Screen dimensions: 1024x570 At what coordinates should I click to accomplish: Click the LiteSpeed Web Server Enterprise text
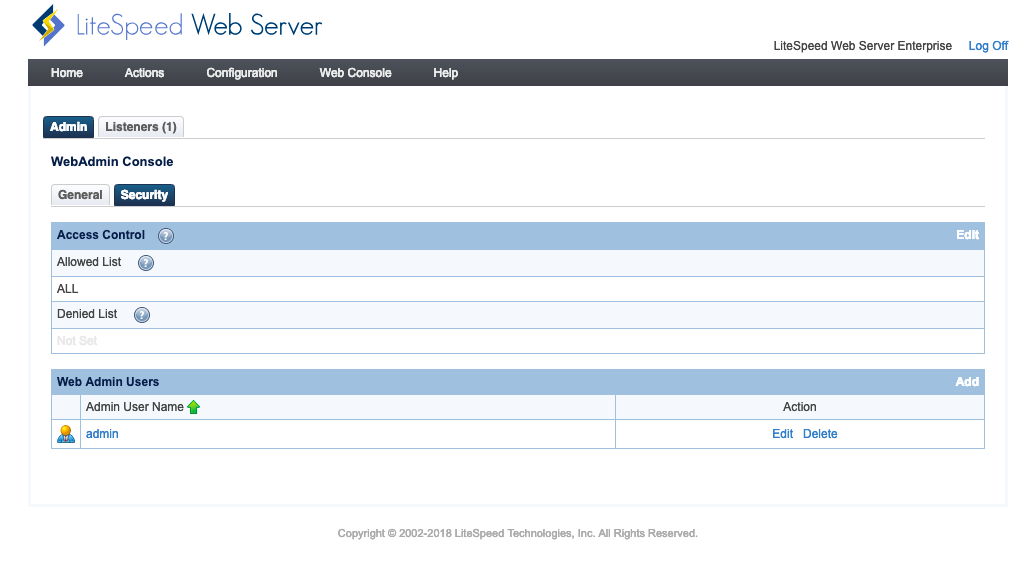862,46
